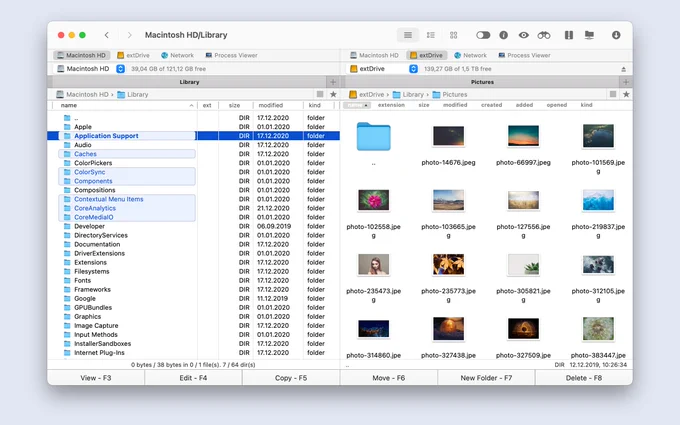Click the binoculars search icon
Viewport: 680px width, 425px height.
click(544, 35)
